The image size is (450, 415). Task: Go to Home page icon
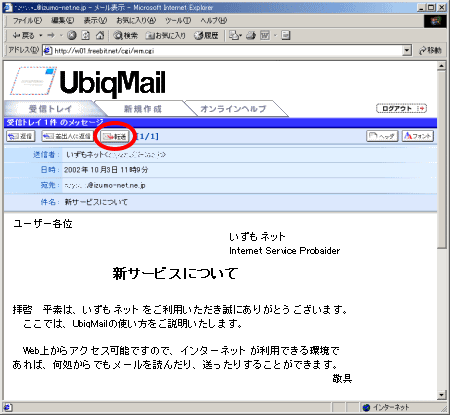tap(100, 35)
